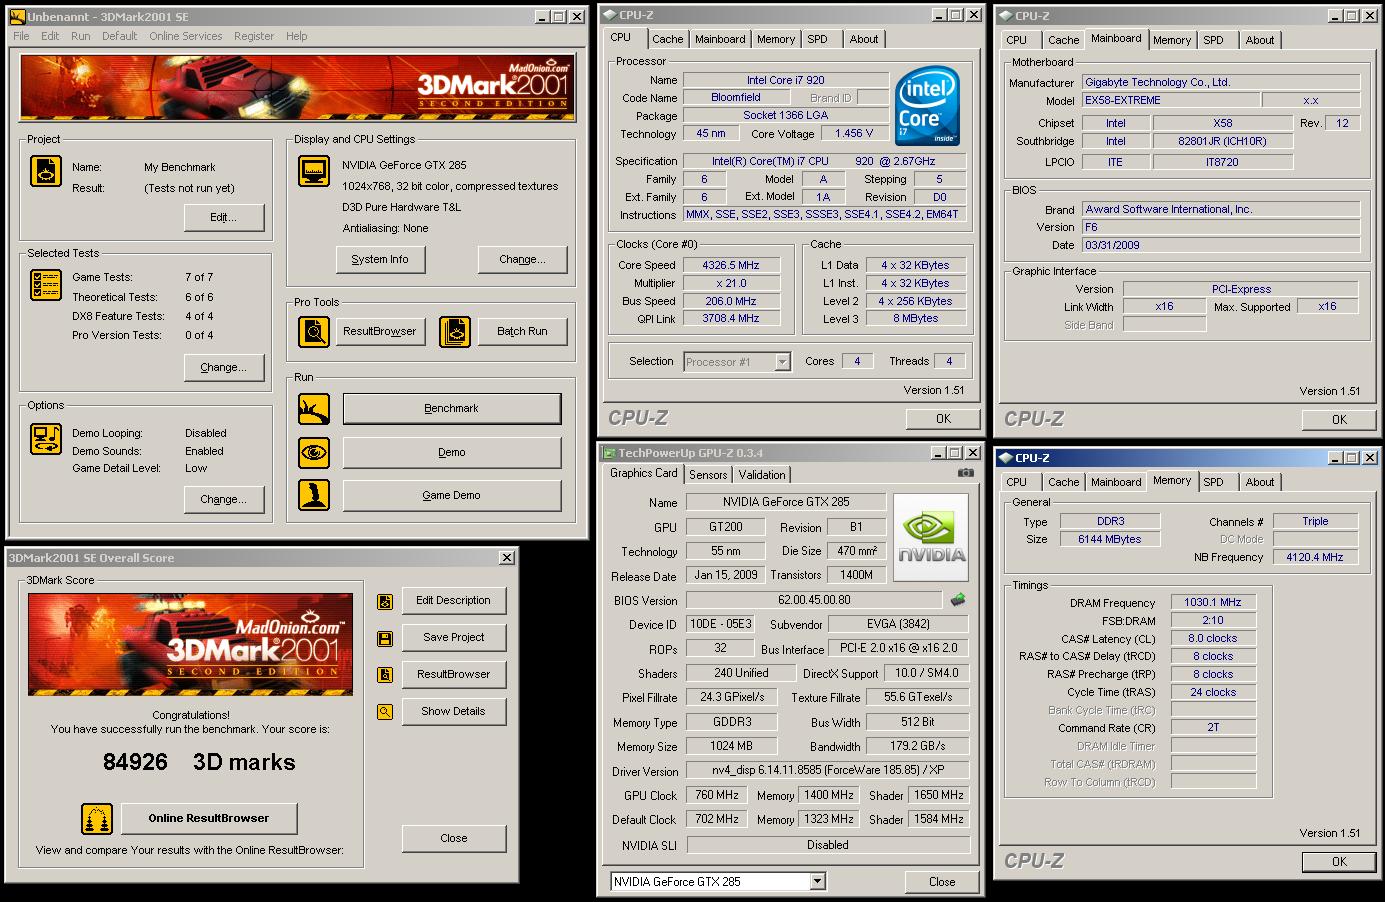
Task: Select SPD tab in the Mainboard CPU-Z window
Action: point(1213,40)
